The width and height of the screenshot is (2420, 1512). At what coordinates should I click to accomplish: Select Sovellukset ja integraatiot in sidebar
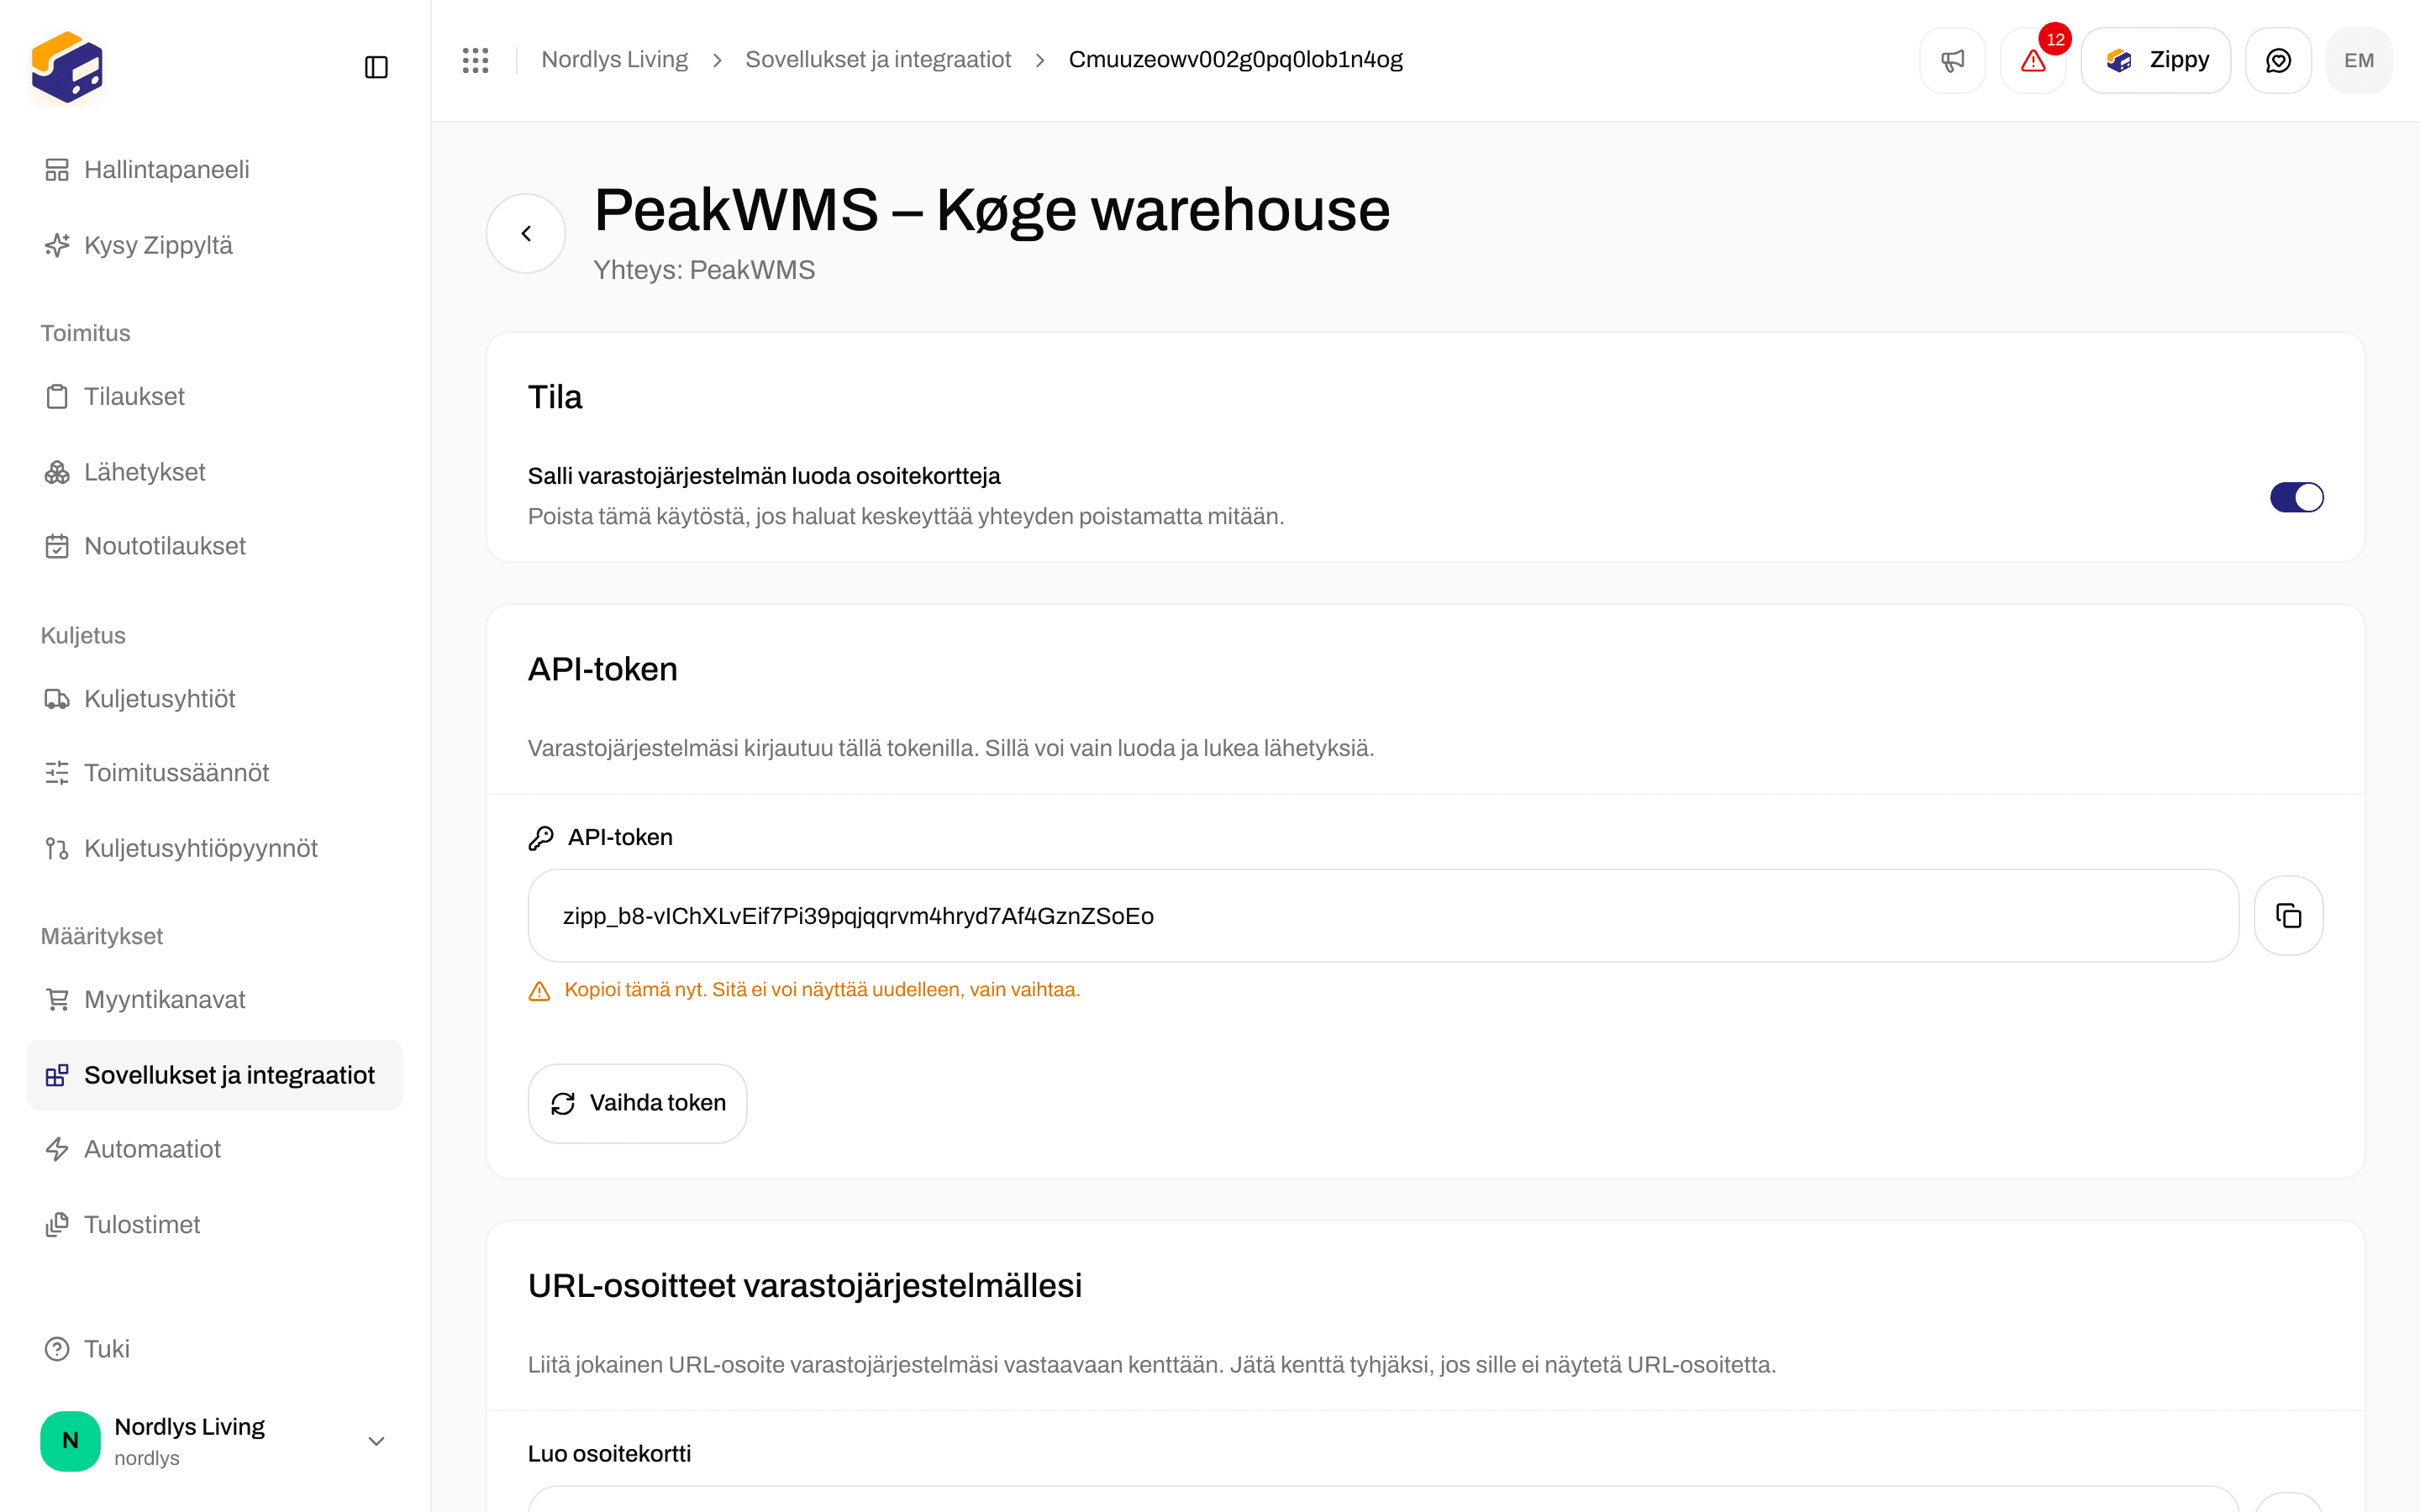click(x=214, y=1075)
